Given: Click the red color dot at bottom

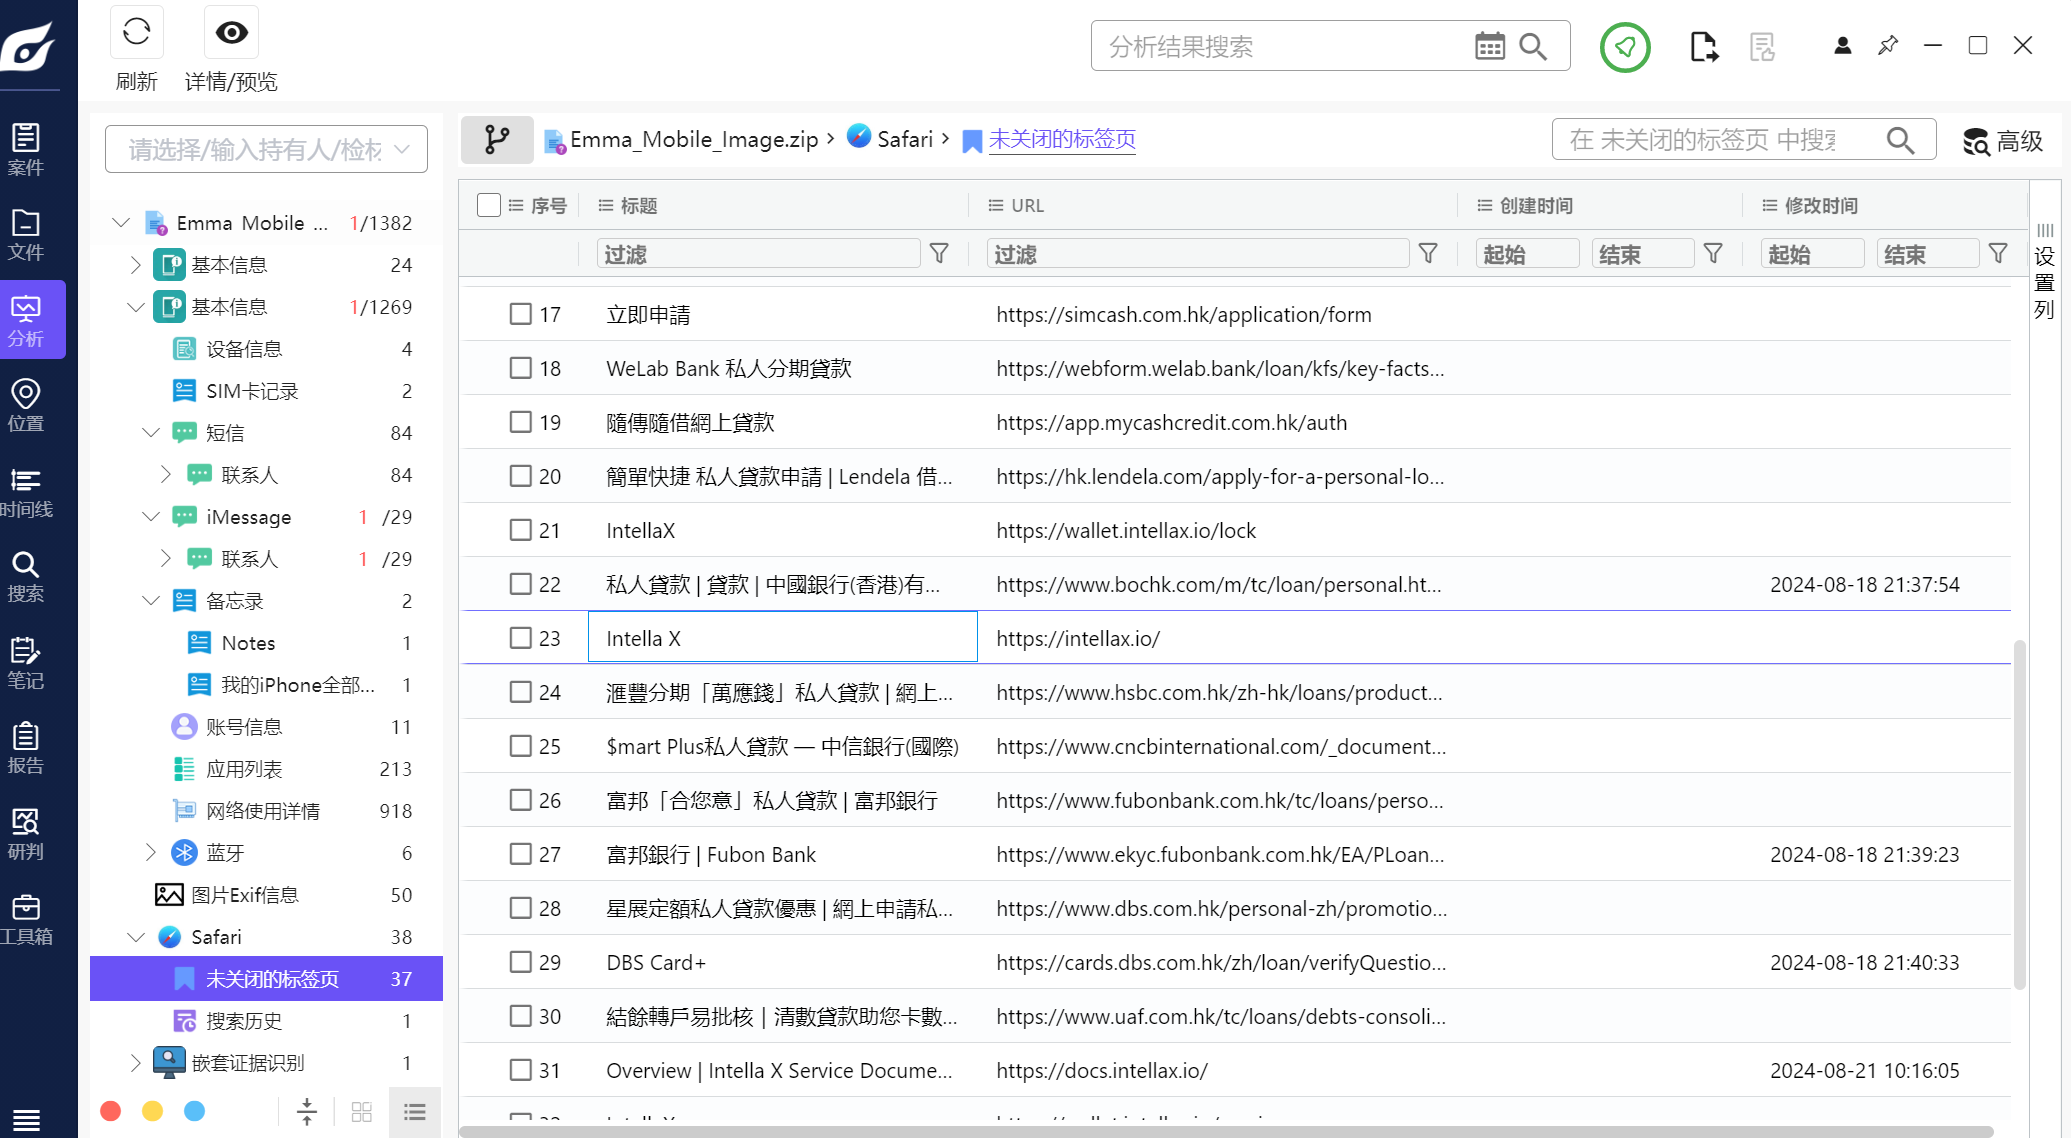Looking at the screenshot, I should click(111, 1111).
